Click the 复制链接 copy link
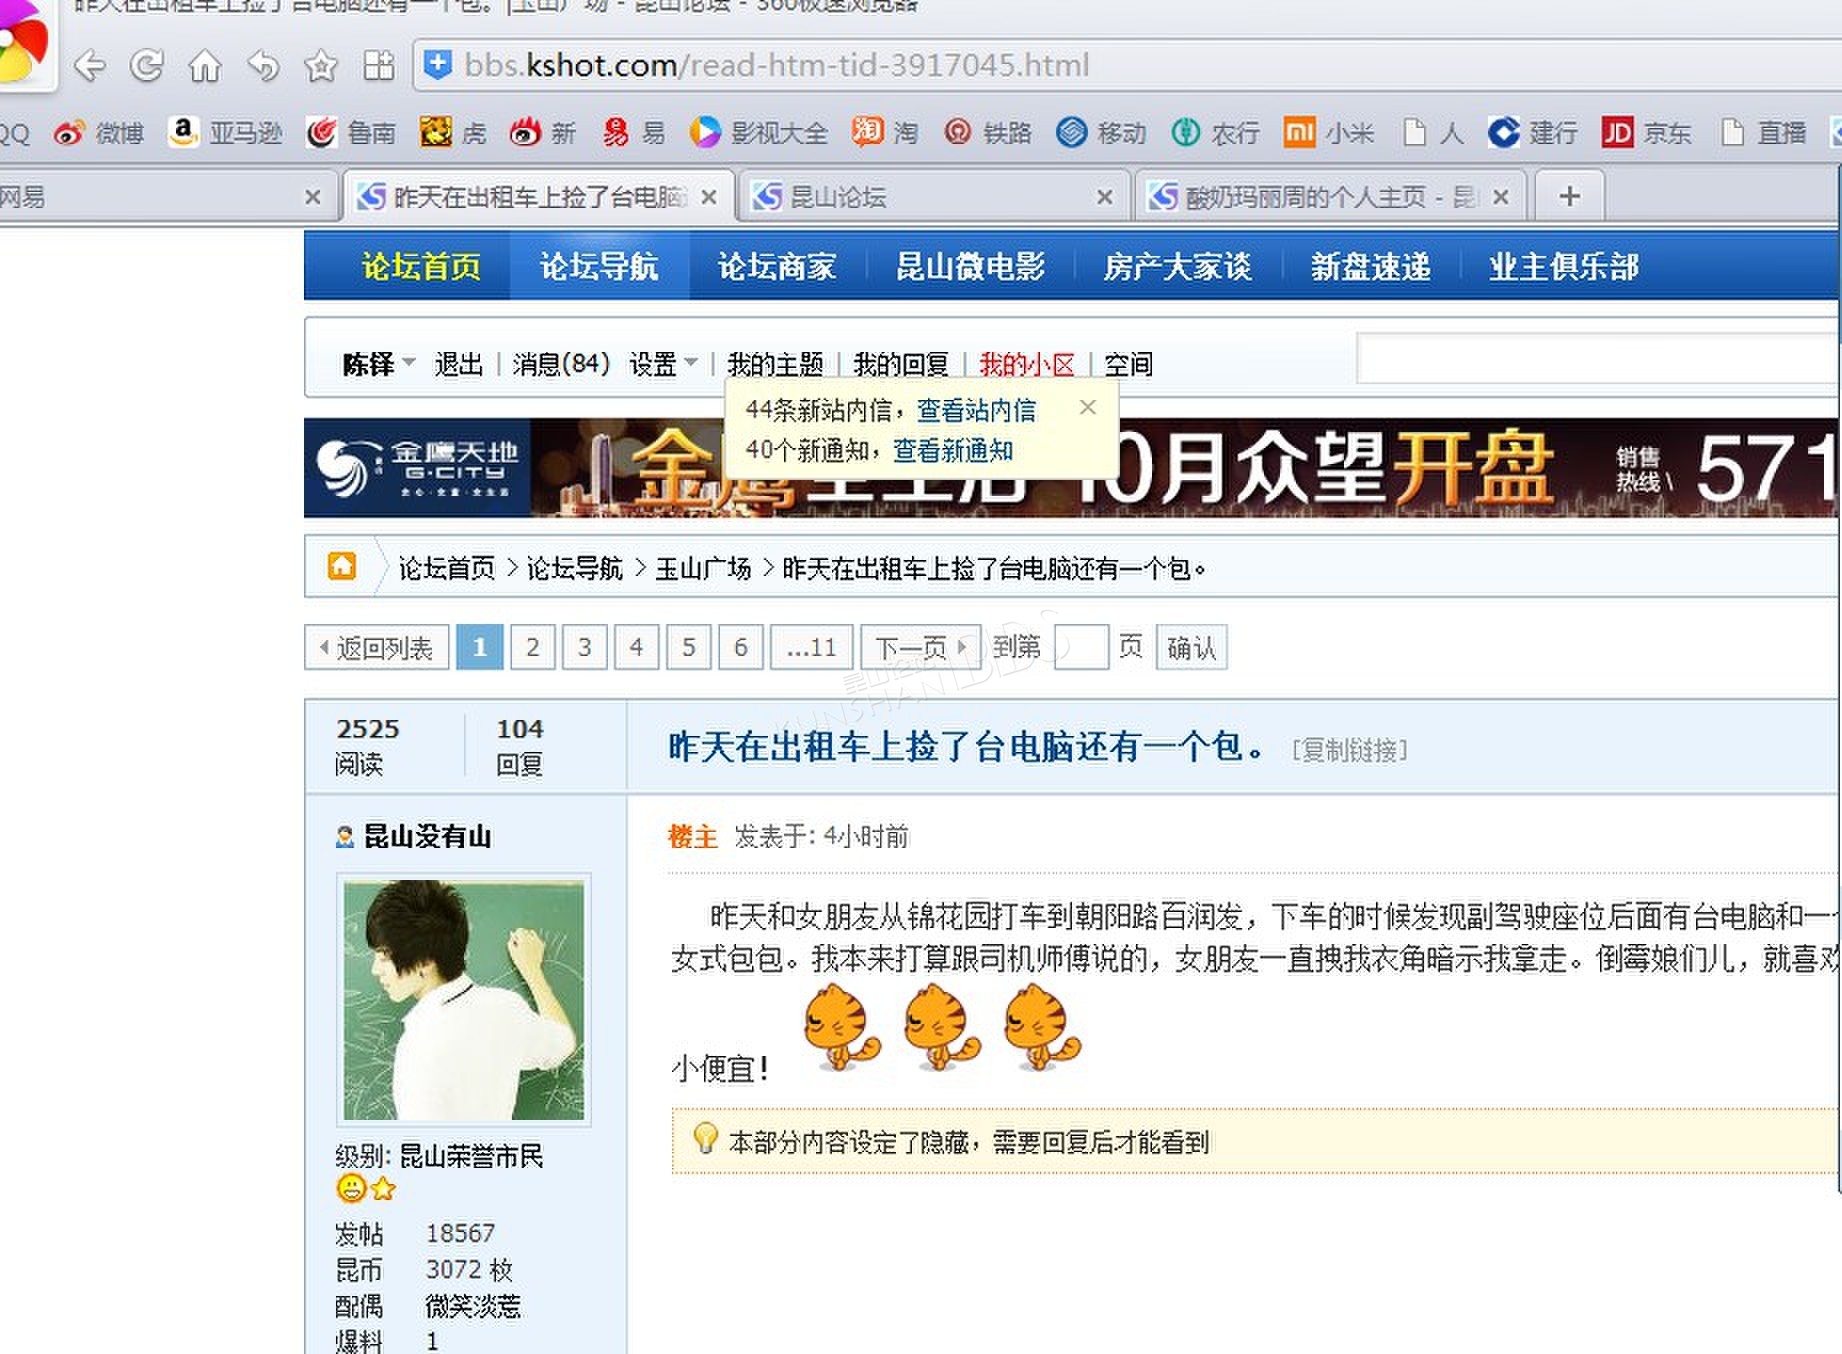The height and width of the screenshot is (1354, 1842). pyautogui.click(x=1350, y=750)
